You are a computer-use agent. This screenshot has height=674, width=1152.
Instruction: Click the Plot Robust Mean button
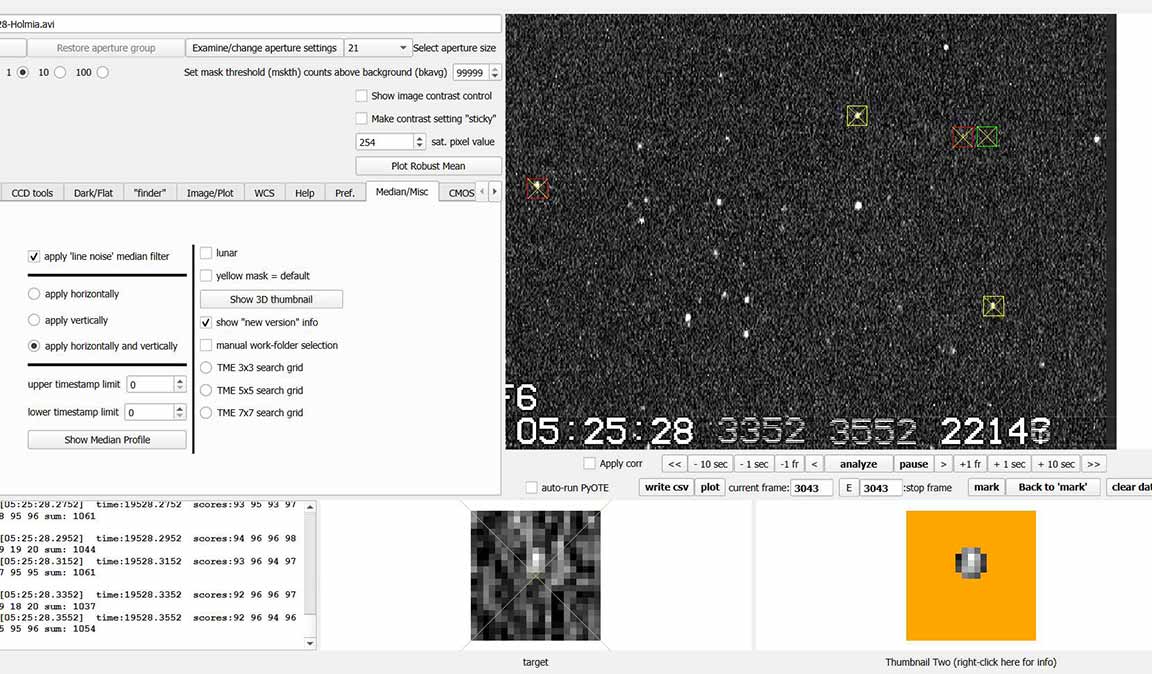point(428,166)
